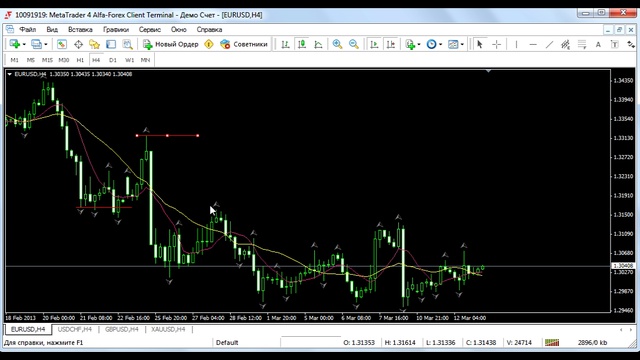Viewport: 640px width, 360px height.
Task: Select the arrows drawing tool
Action: [631, 44]
